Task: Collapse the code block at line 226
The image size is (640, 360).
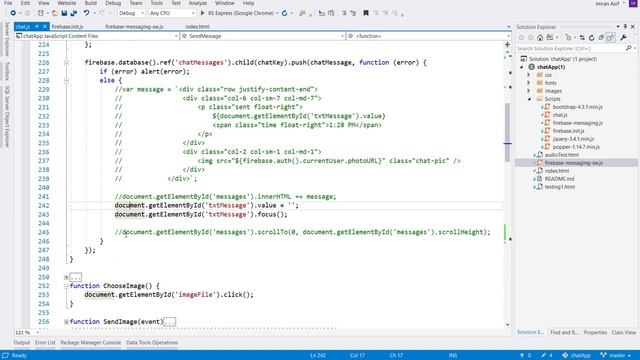Action: tap(66, 62)
